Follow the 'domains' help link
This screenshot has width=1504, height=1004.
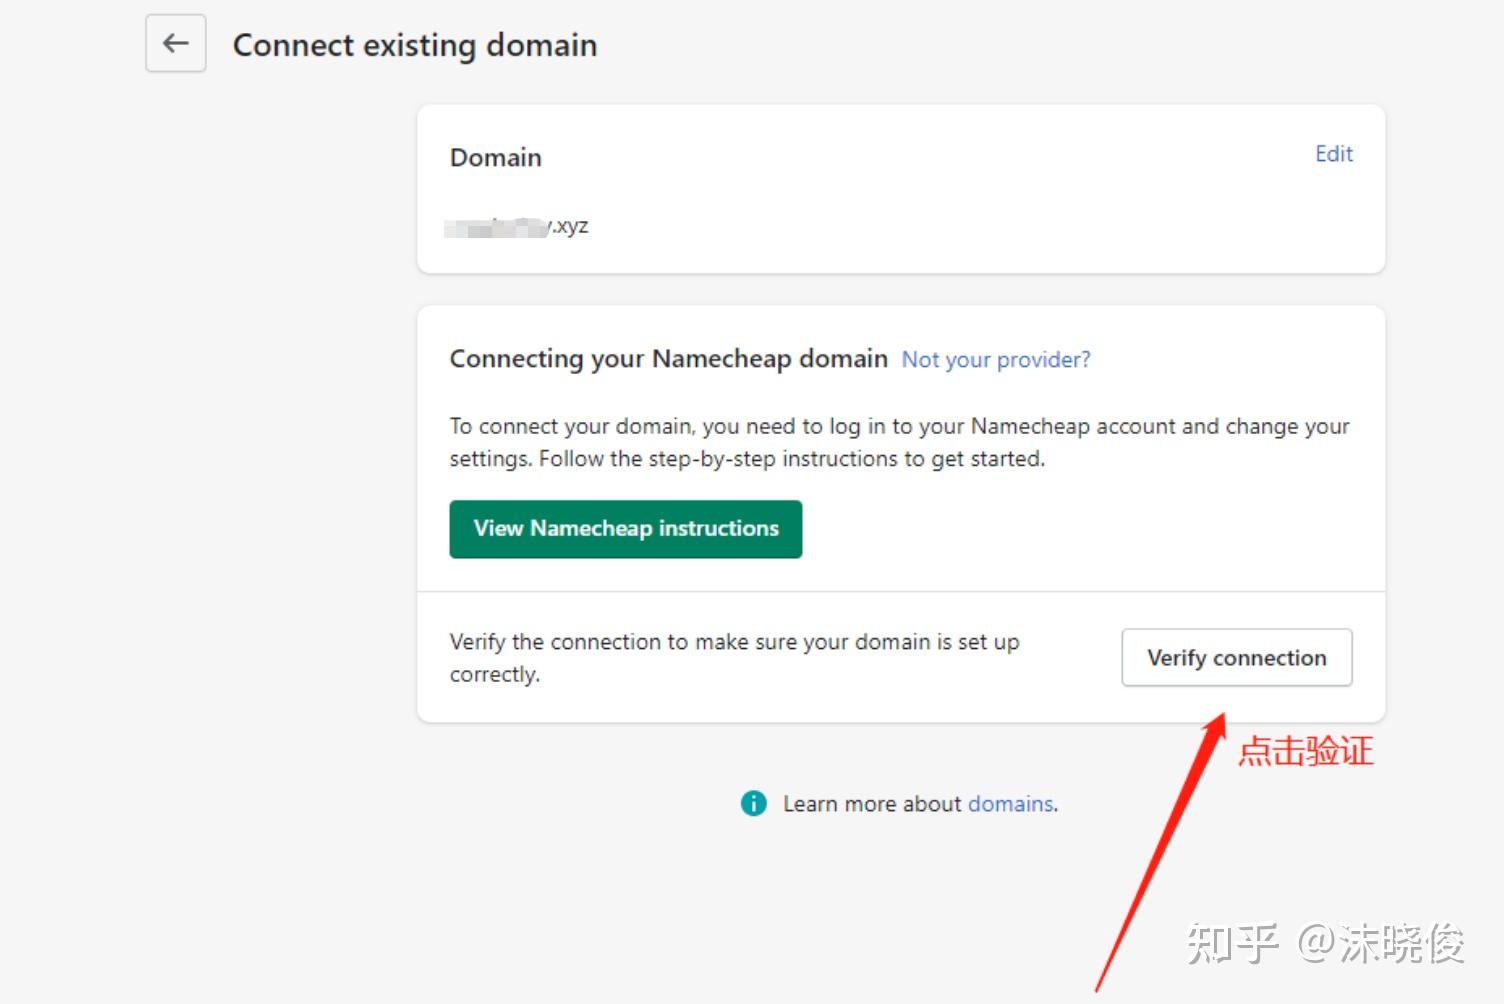(1011, 804)
